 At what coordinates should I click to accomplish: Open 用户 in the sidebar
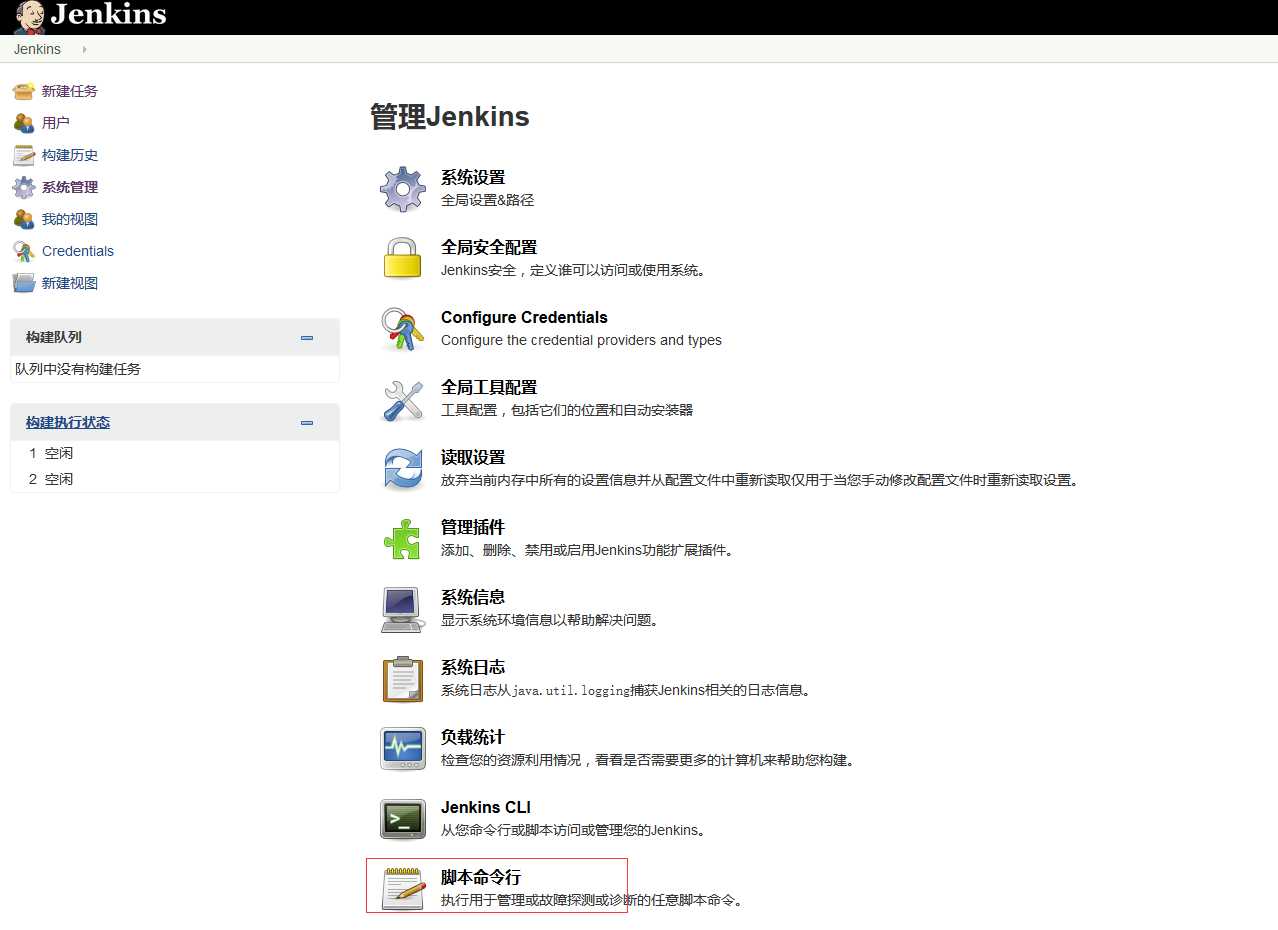click(x=56, y=123)
